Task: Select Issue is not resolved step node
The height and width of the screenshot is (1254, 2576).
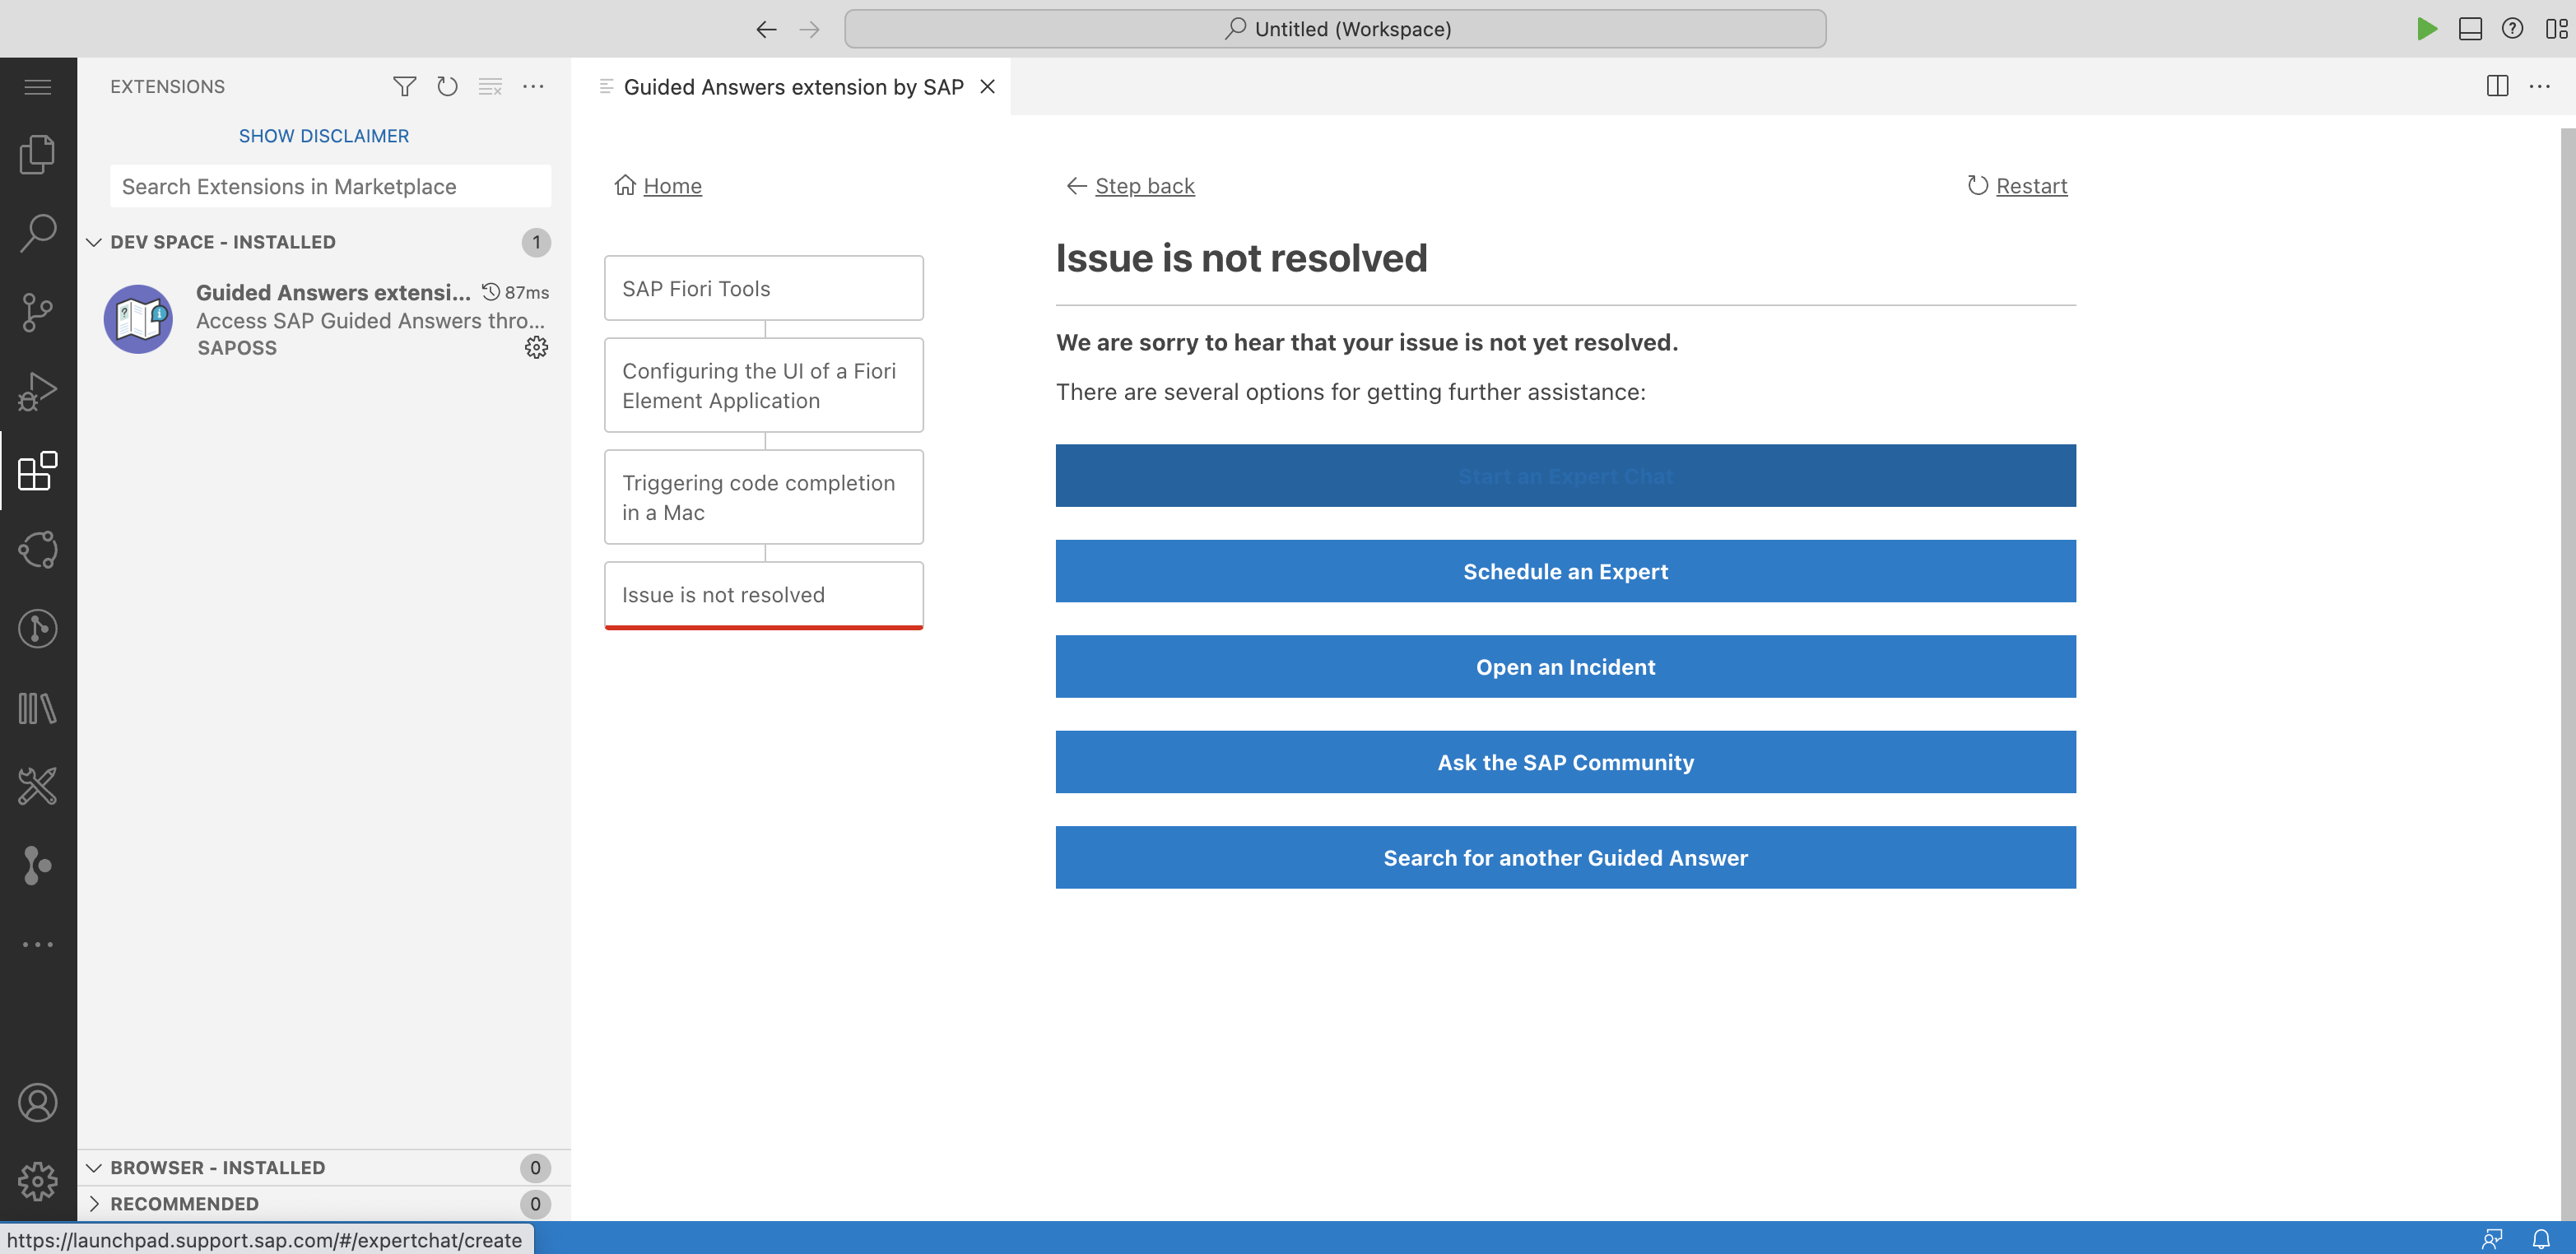Action: (x=763, y=595)
